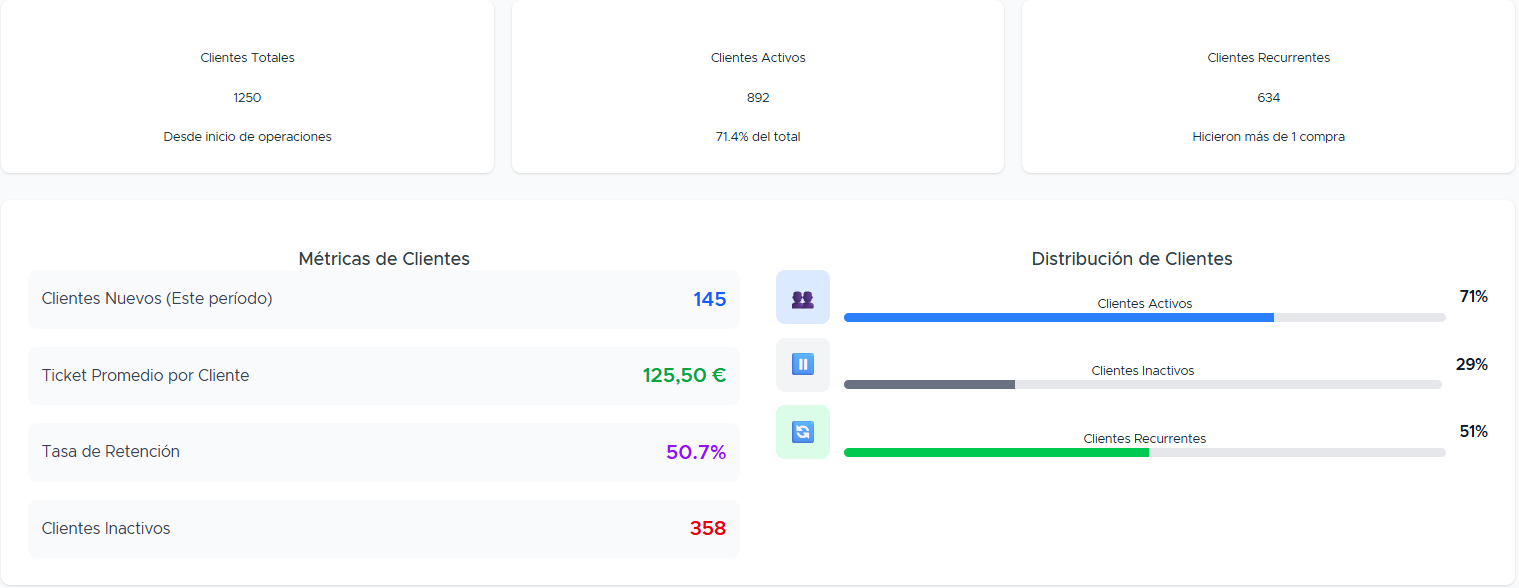The width and height of the screenshot is (1519, 588).
Task: Click the Distribución de Clientes heading
Action: point(1132,259)
